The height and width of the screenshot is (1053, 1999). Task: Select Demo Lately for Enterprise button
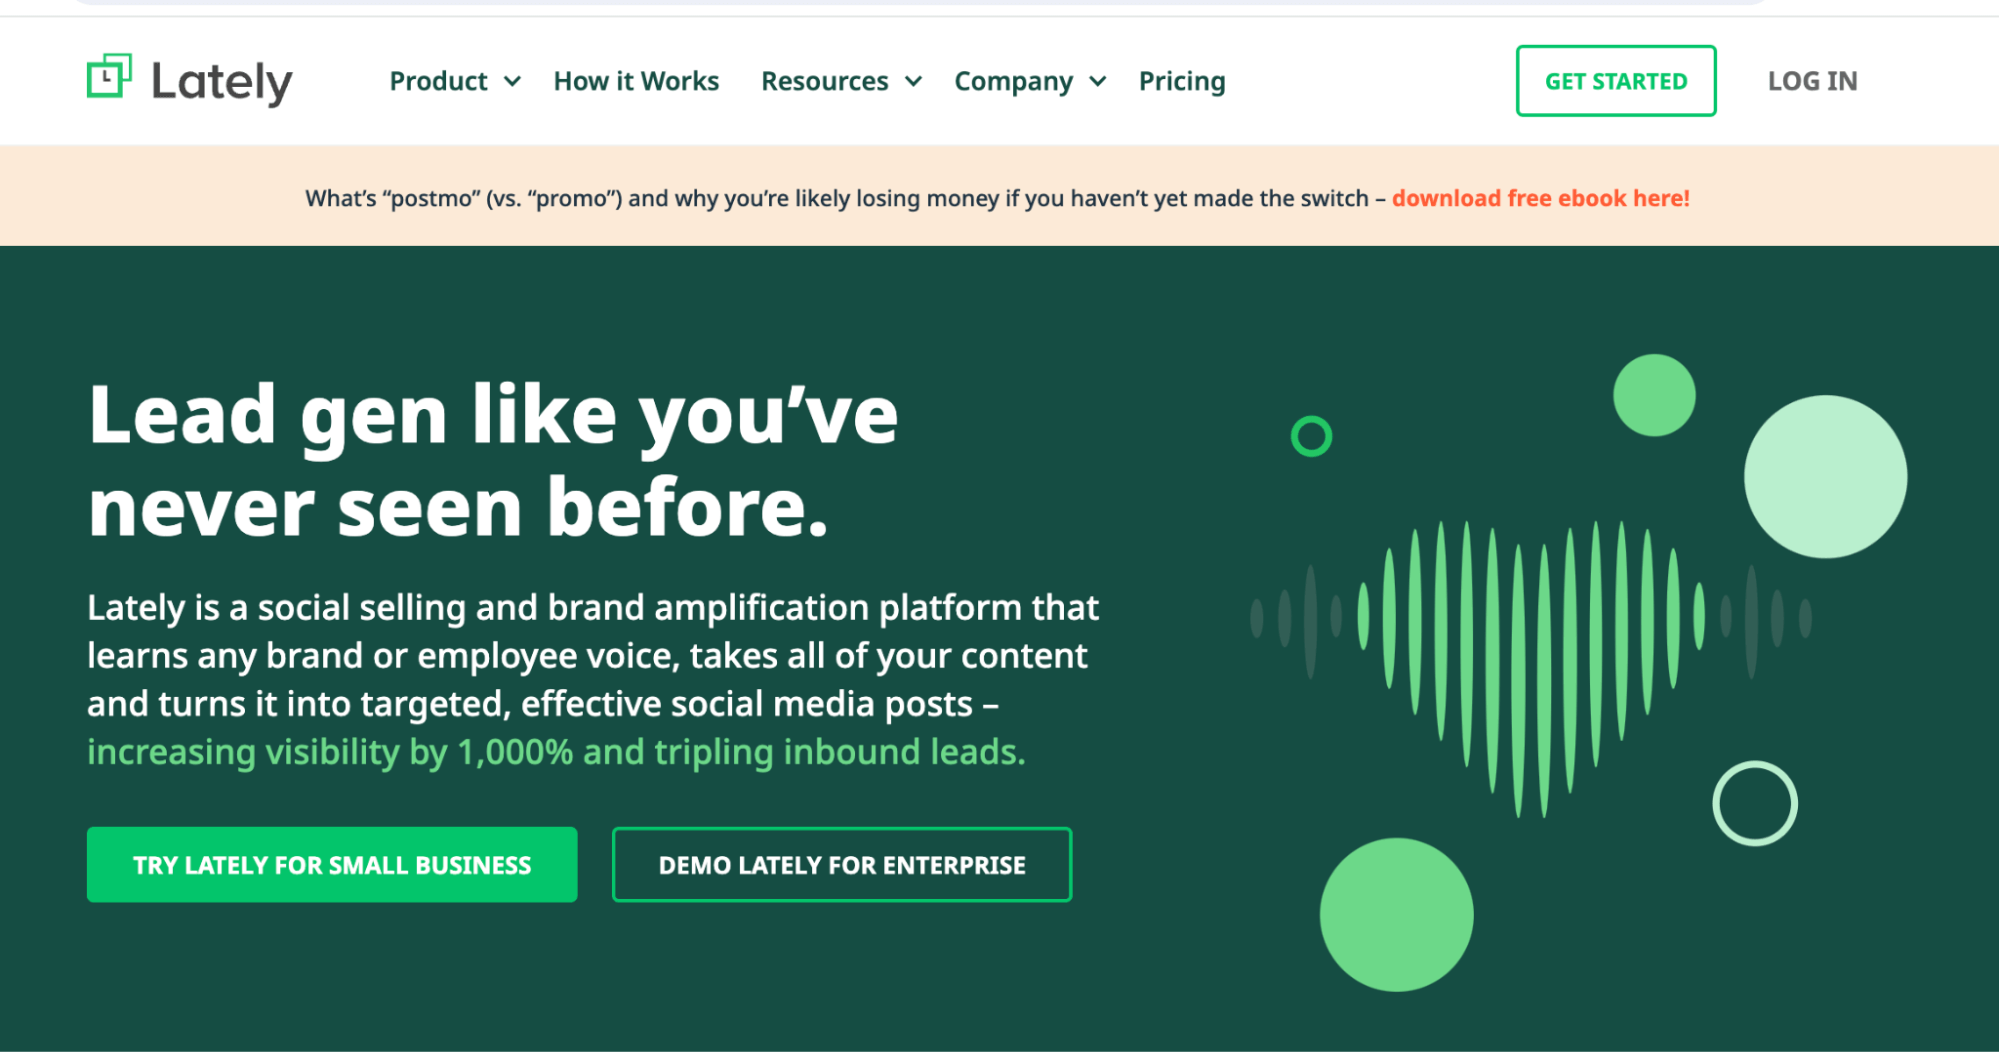point(842,865)
